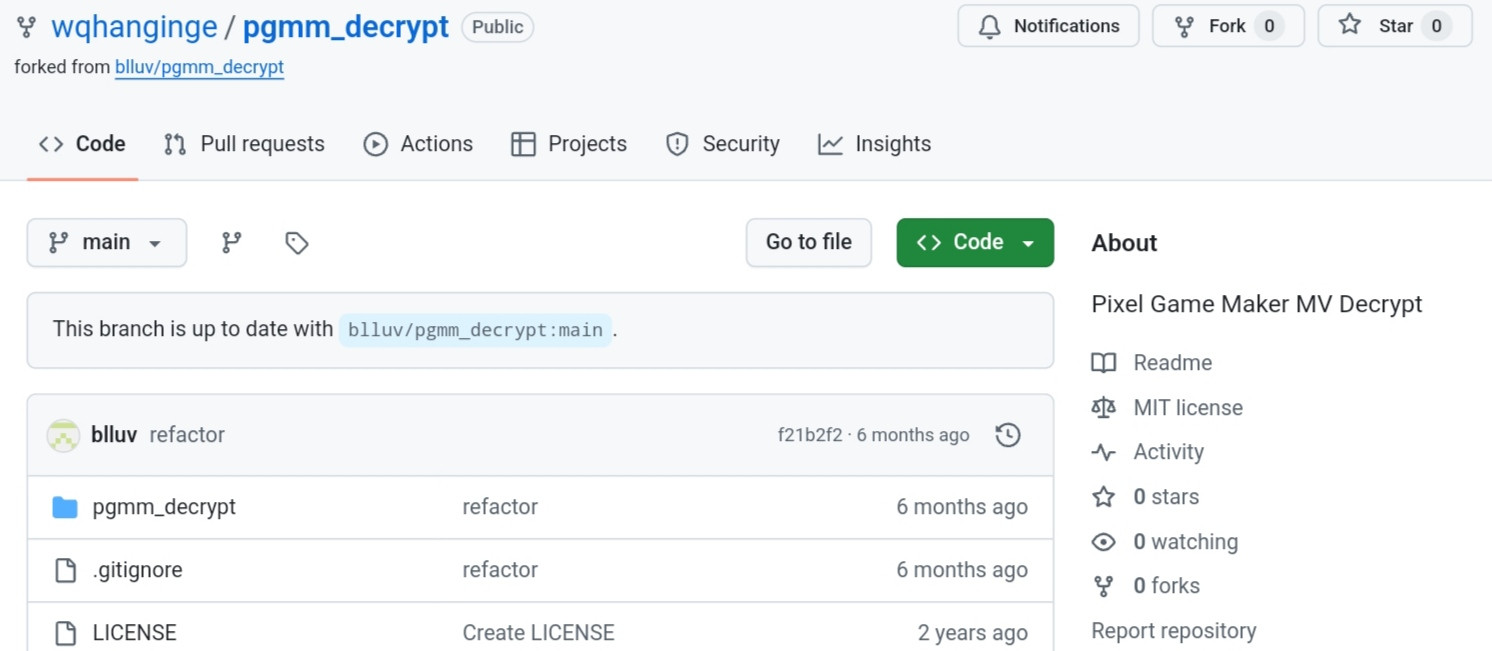View the Insights tab
Screen dimensions: 1492x651
click(874, 144)
